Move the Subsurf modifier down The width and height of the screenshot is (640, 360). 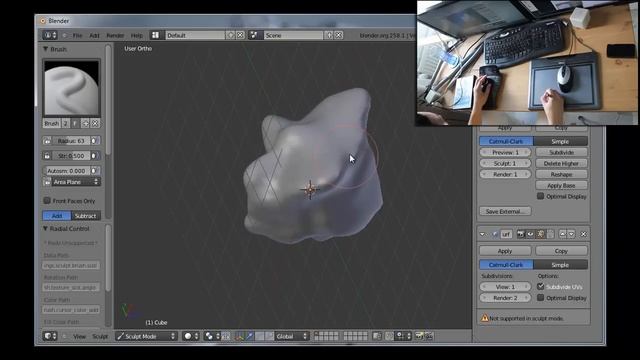571,234
